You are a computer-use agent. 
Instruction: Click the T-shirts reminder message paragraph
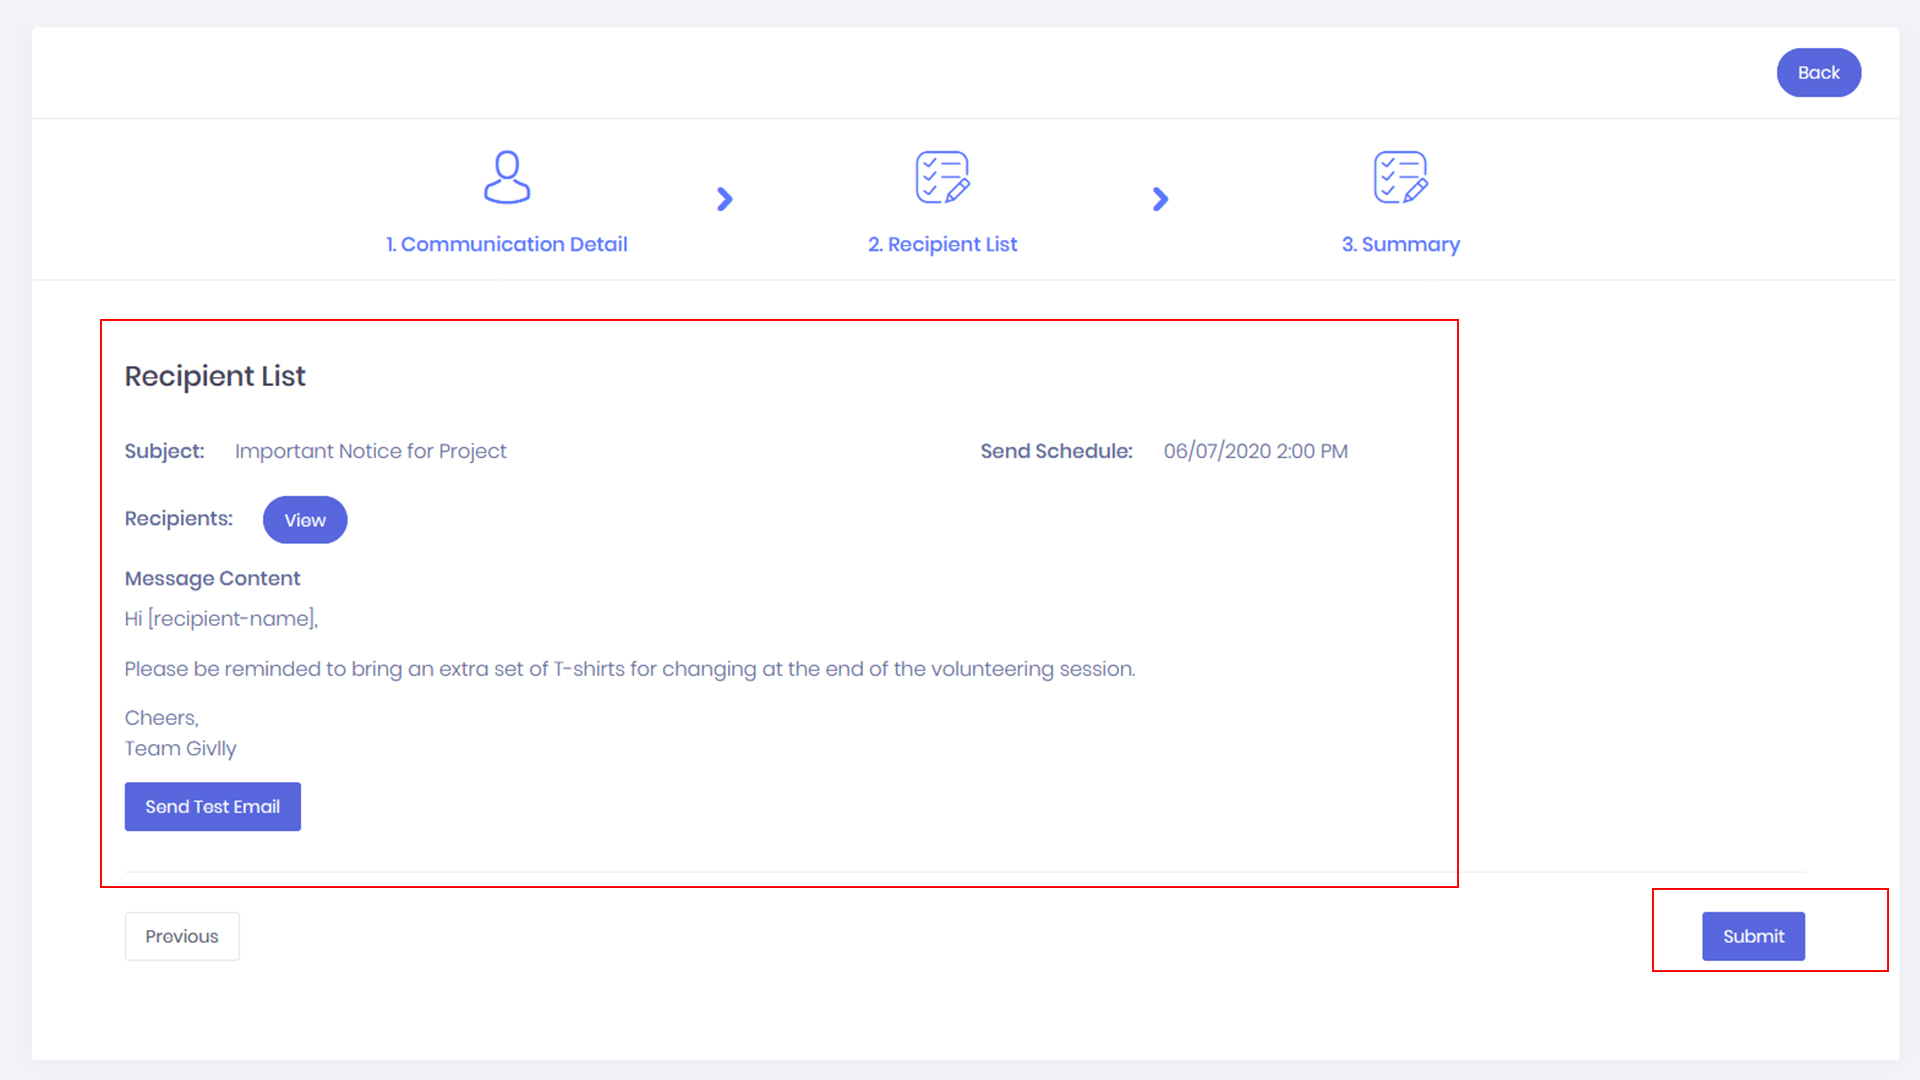(x=630, y=669)
